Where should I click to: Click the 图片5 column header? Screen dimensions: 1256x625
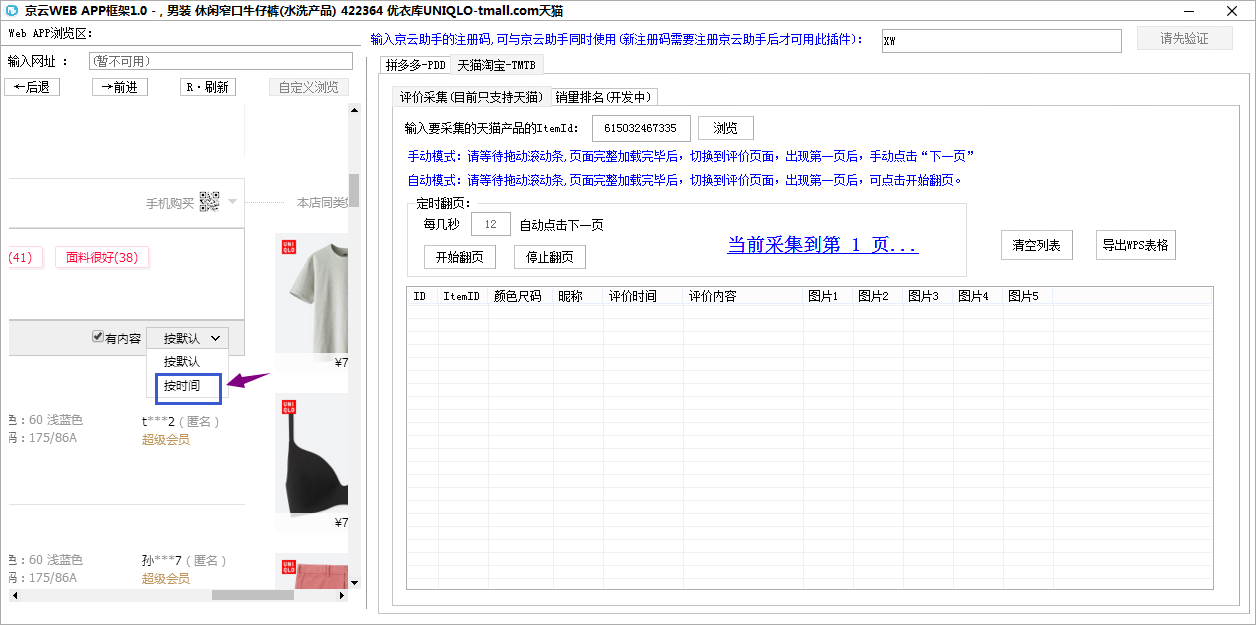1028,297
